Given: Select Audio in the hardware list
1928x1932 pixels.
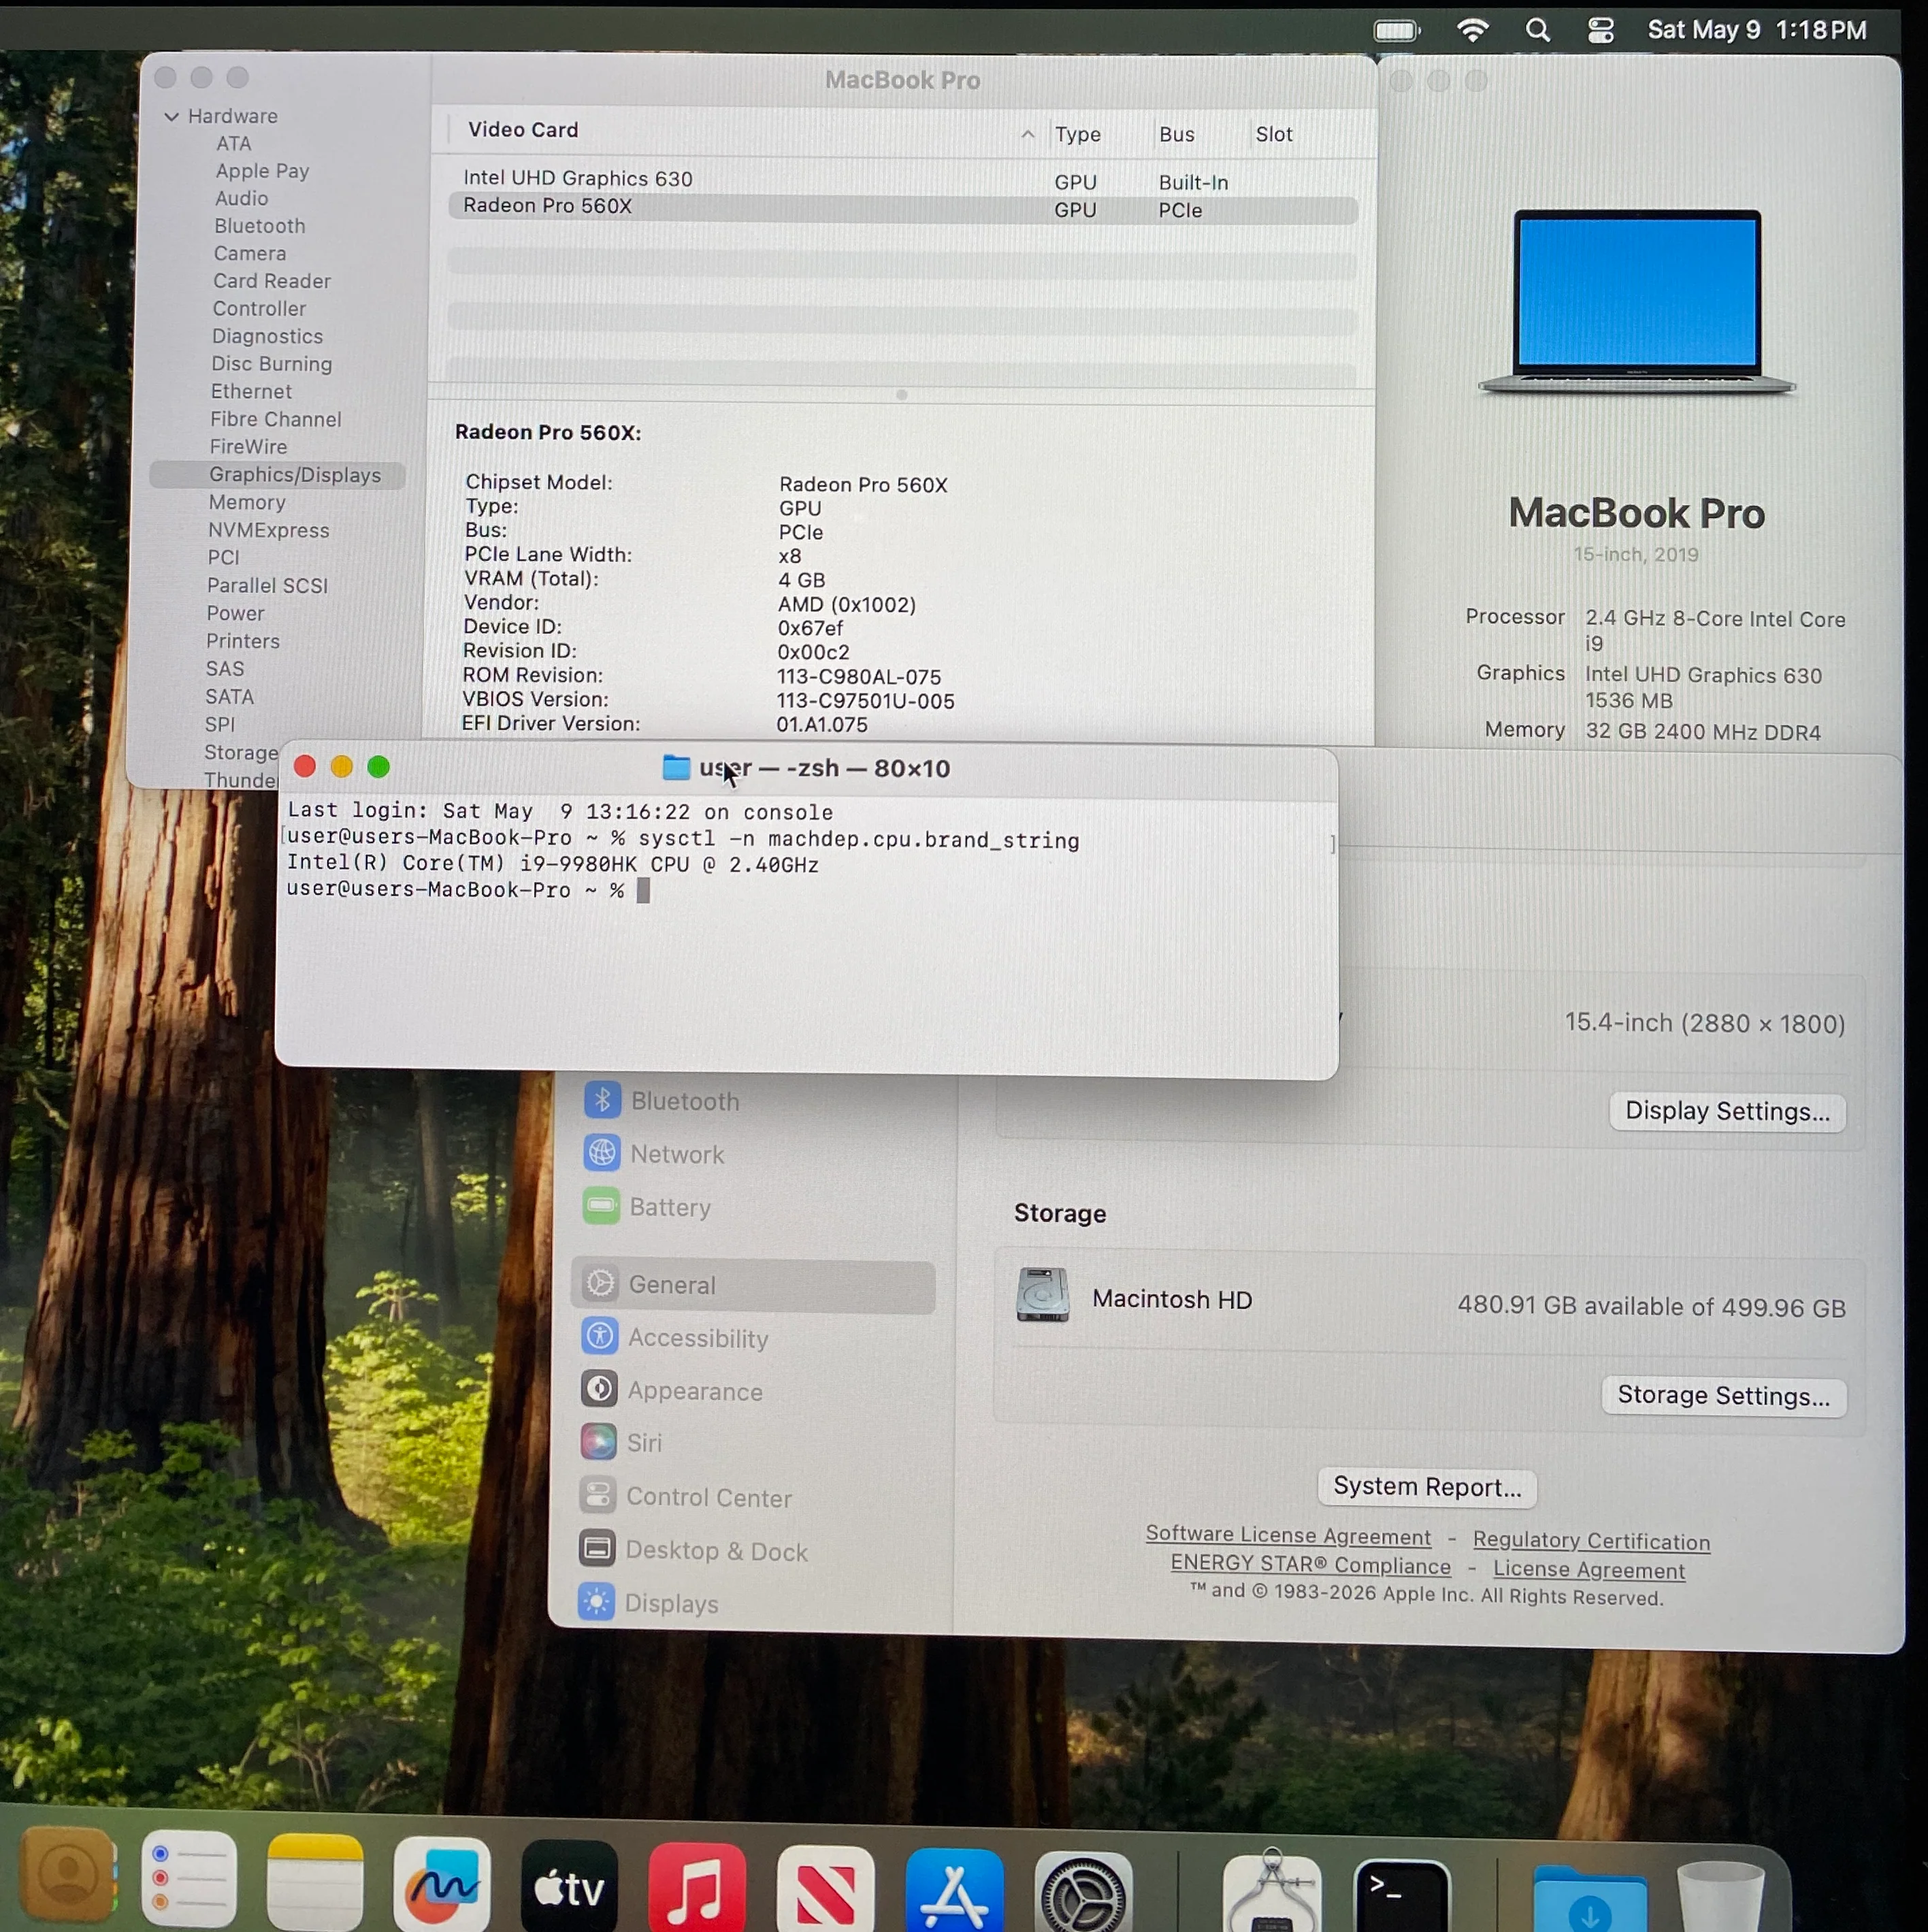Looking at the screenshot, I should (x=241, y=199).
